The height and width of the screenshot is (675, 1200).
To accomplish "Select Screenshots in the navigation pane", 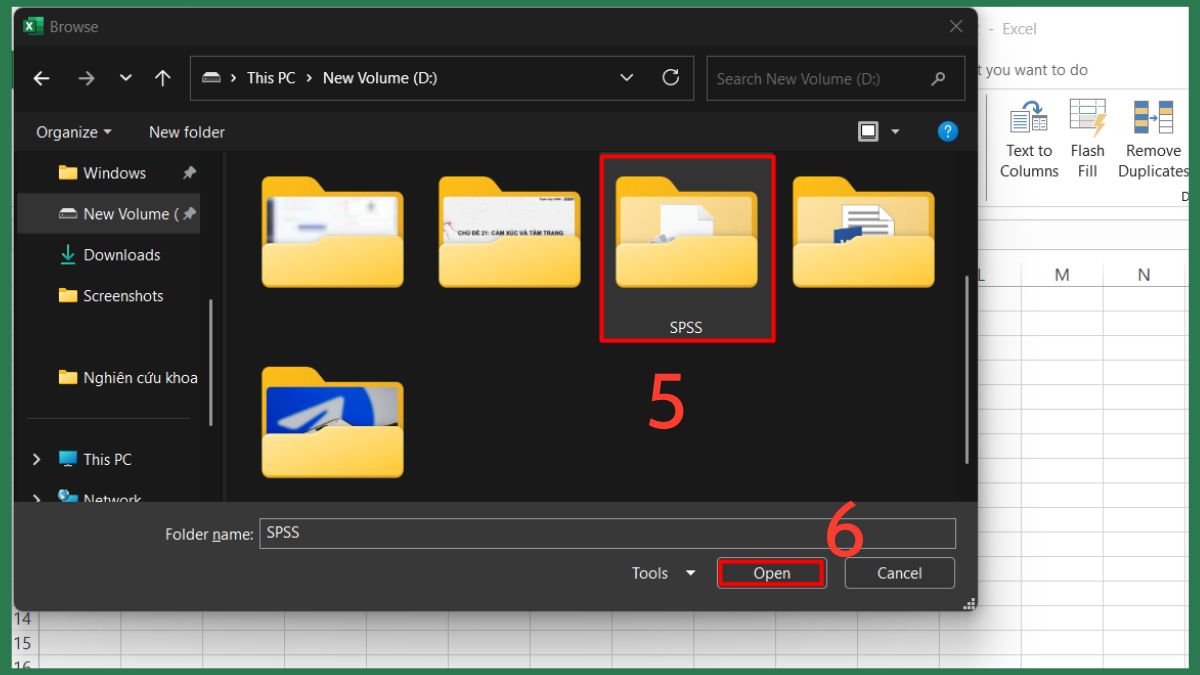I will (x=124, y=296).
